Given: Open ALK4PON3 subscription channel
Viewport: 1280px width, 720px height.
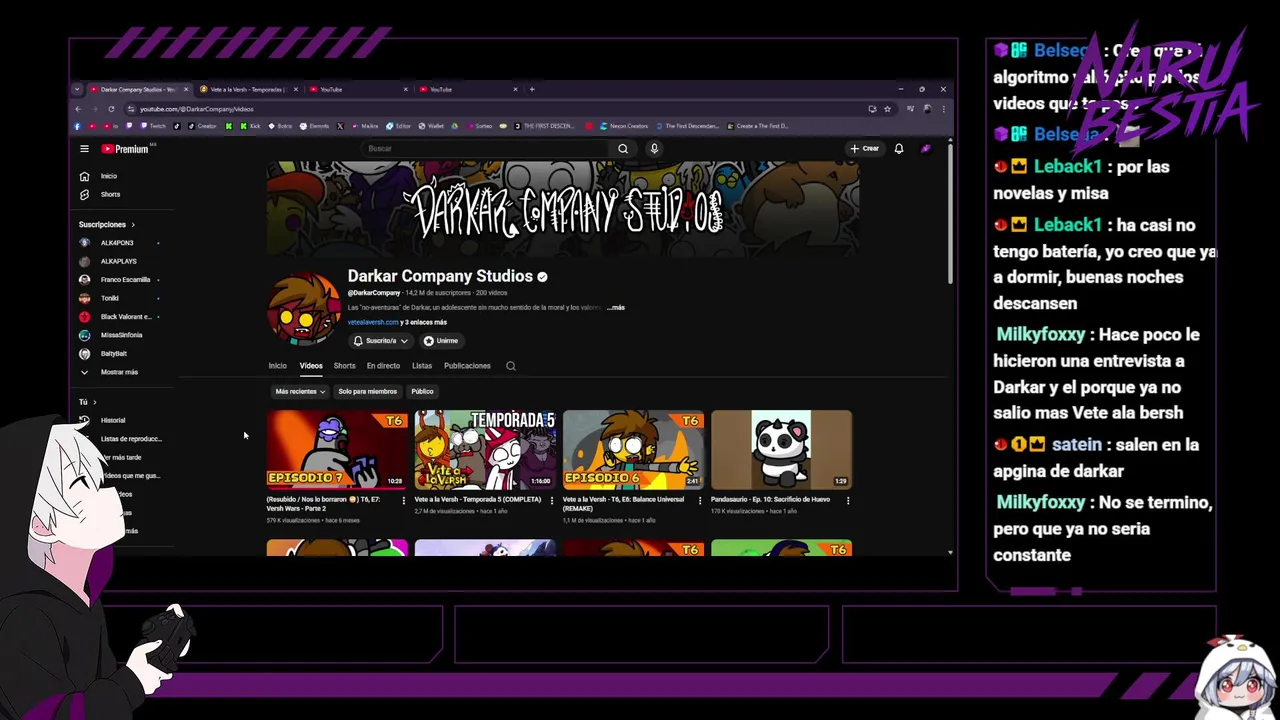Looking at the screenshot, I should pyautogui.click(x=117, y=243).
